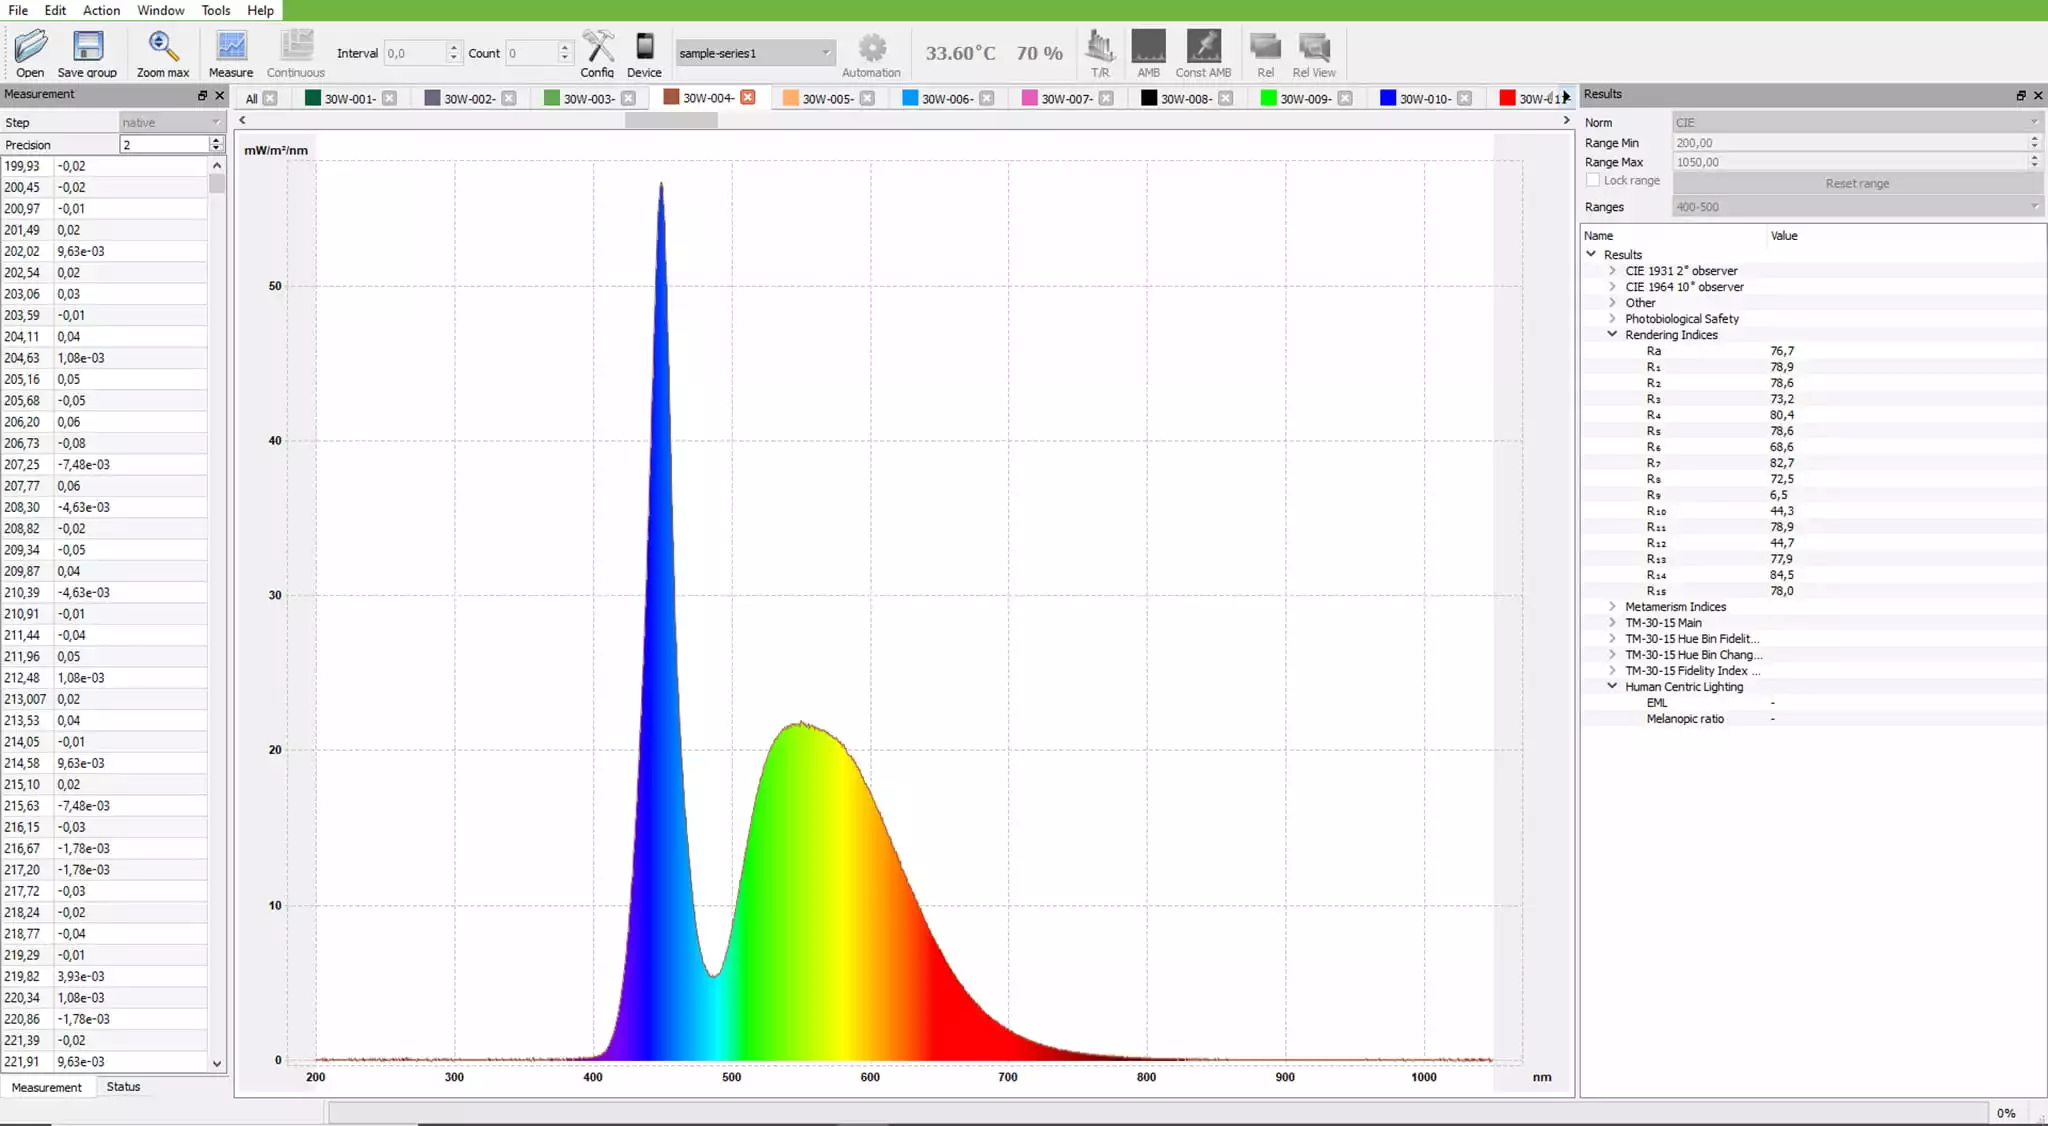
Task: Click the T/R toolbar icon
Action: point(1100,46)
